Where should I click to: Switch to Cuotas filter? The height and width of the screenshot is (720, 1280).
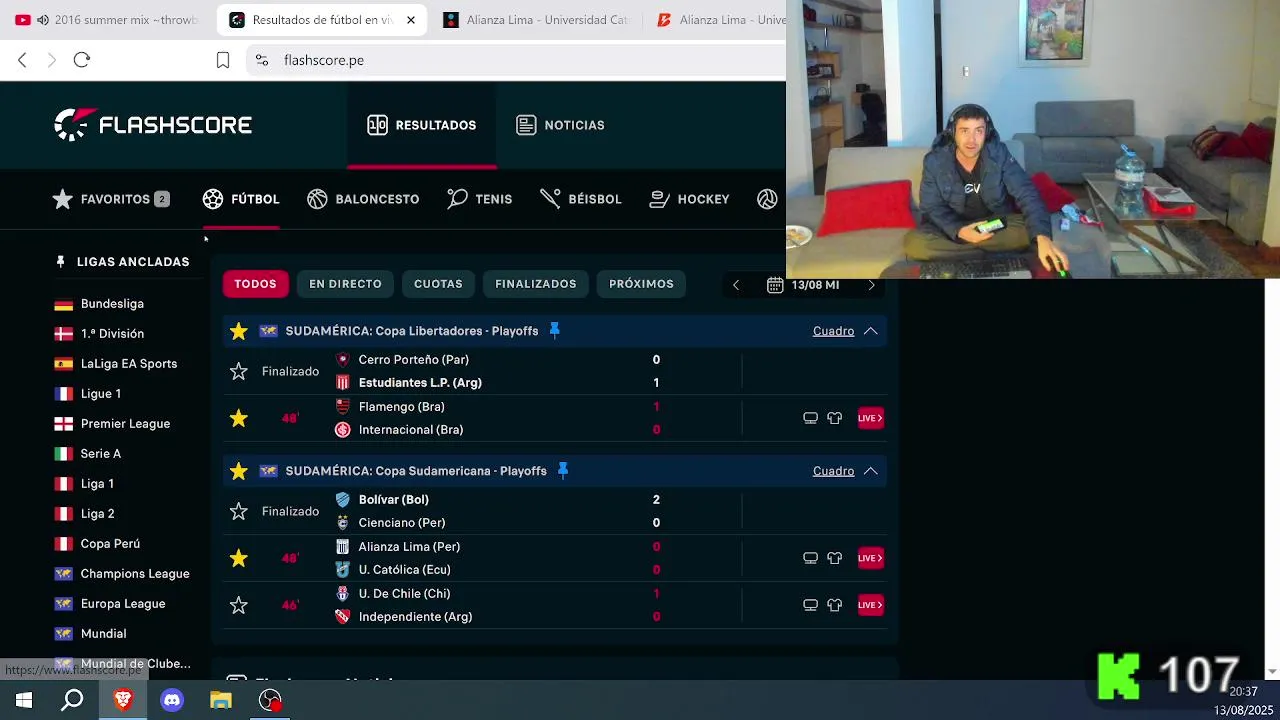click(x=438, y=284)
